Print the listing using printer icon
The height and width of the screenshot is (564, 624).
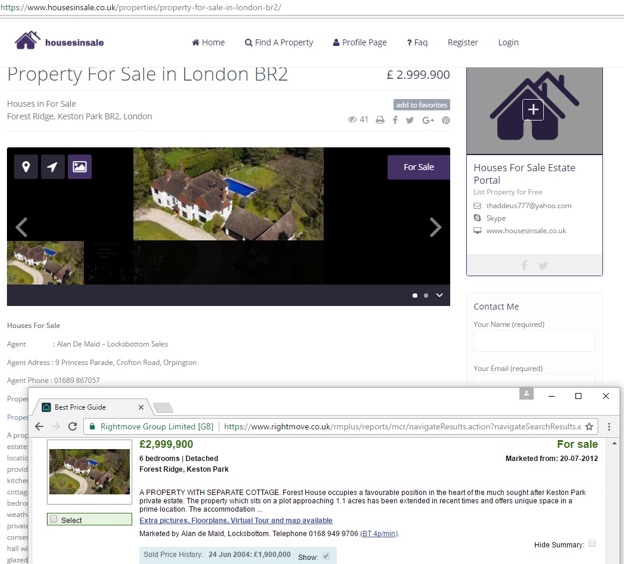(380, 120)
